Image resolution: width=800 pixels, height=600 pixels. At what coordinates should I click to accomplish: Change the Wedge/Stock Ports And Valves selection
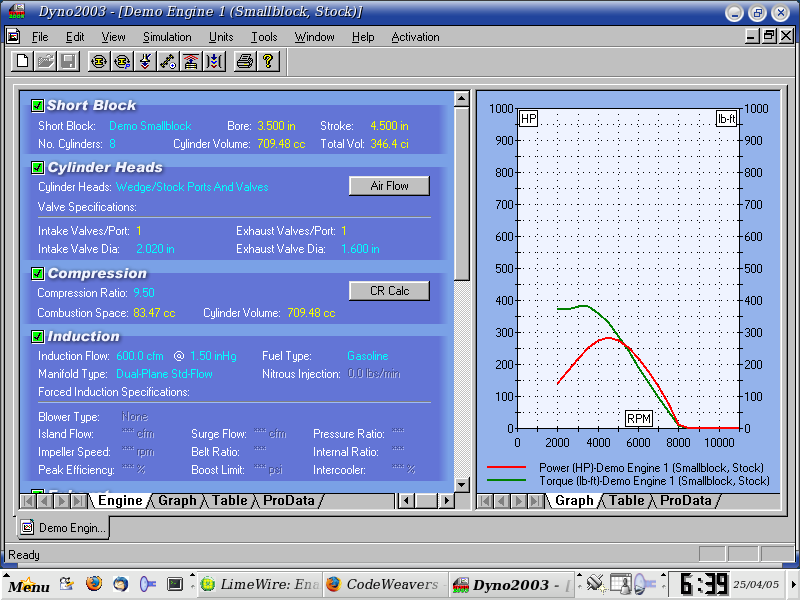[192, 187]
